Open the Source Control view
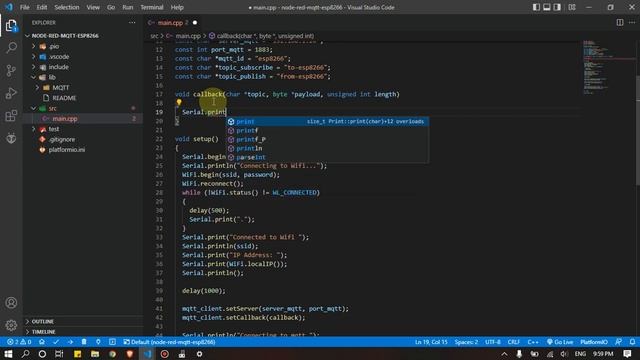The width and height of the screenshot is (640, 360). [11, 70]
